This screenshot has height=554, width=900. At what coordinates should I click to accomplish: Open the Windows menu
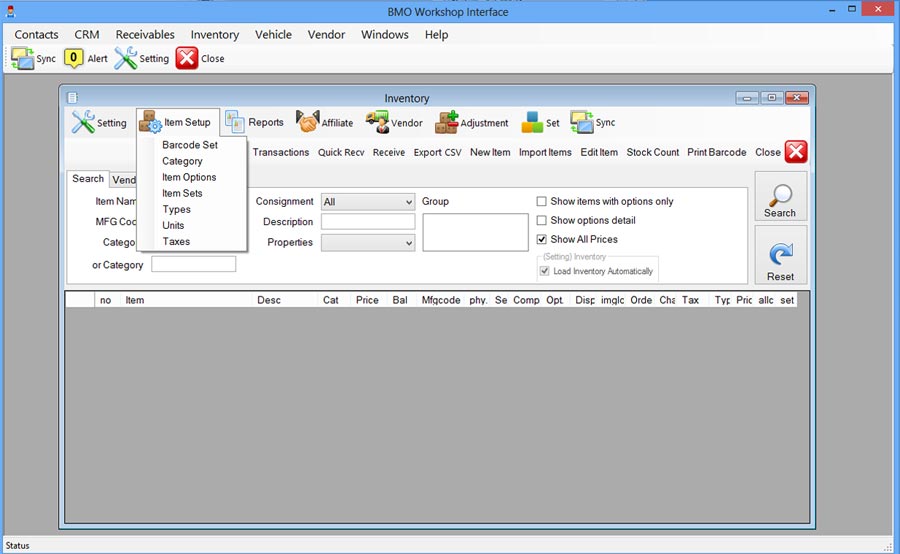point(385,34)
